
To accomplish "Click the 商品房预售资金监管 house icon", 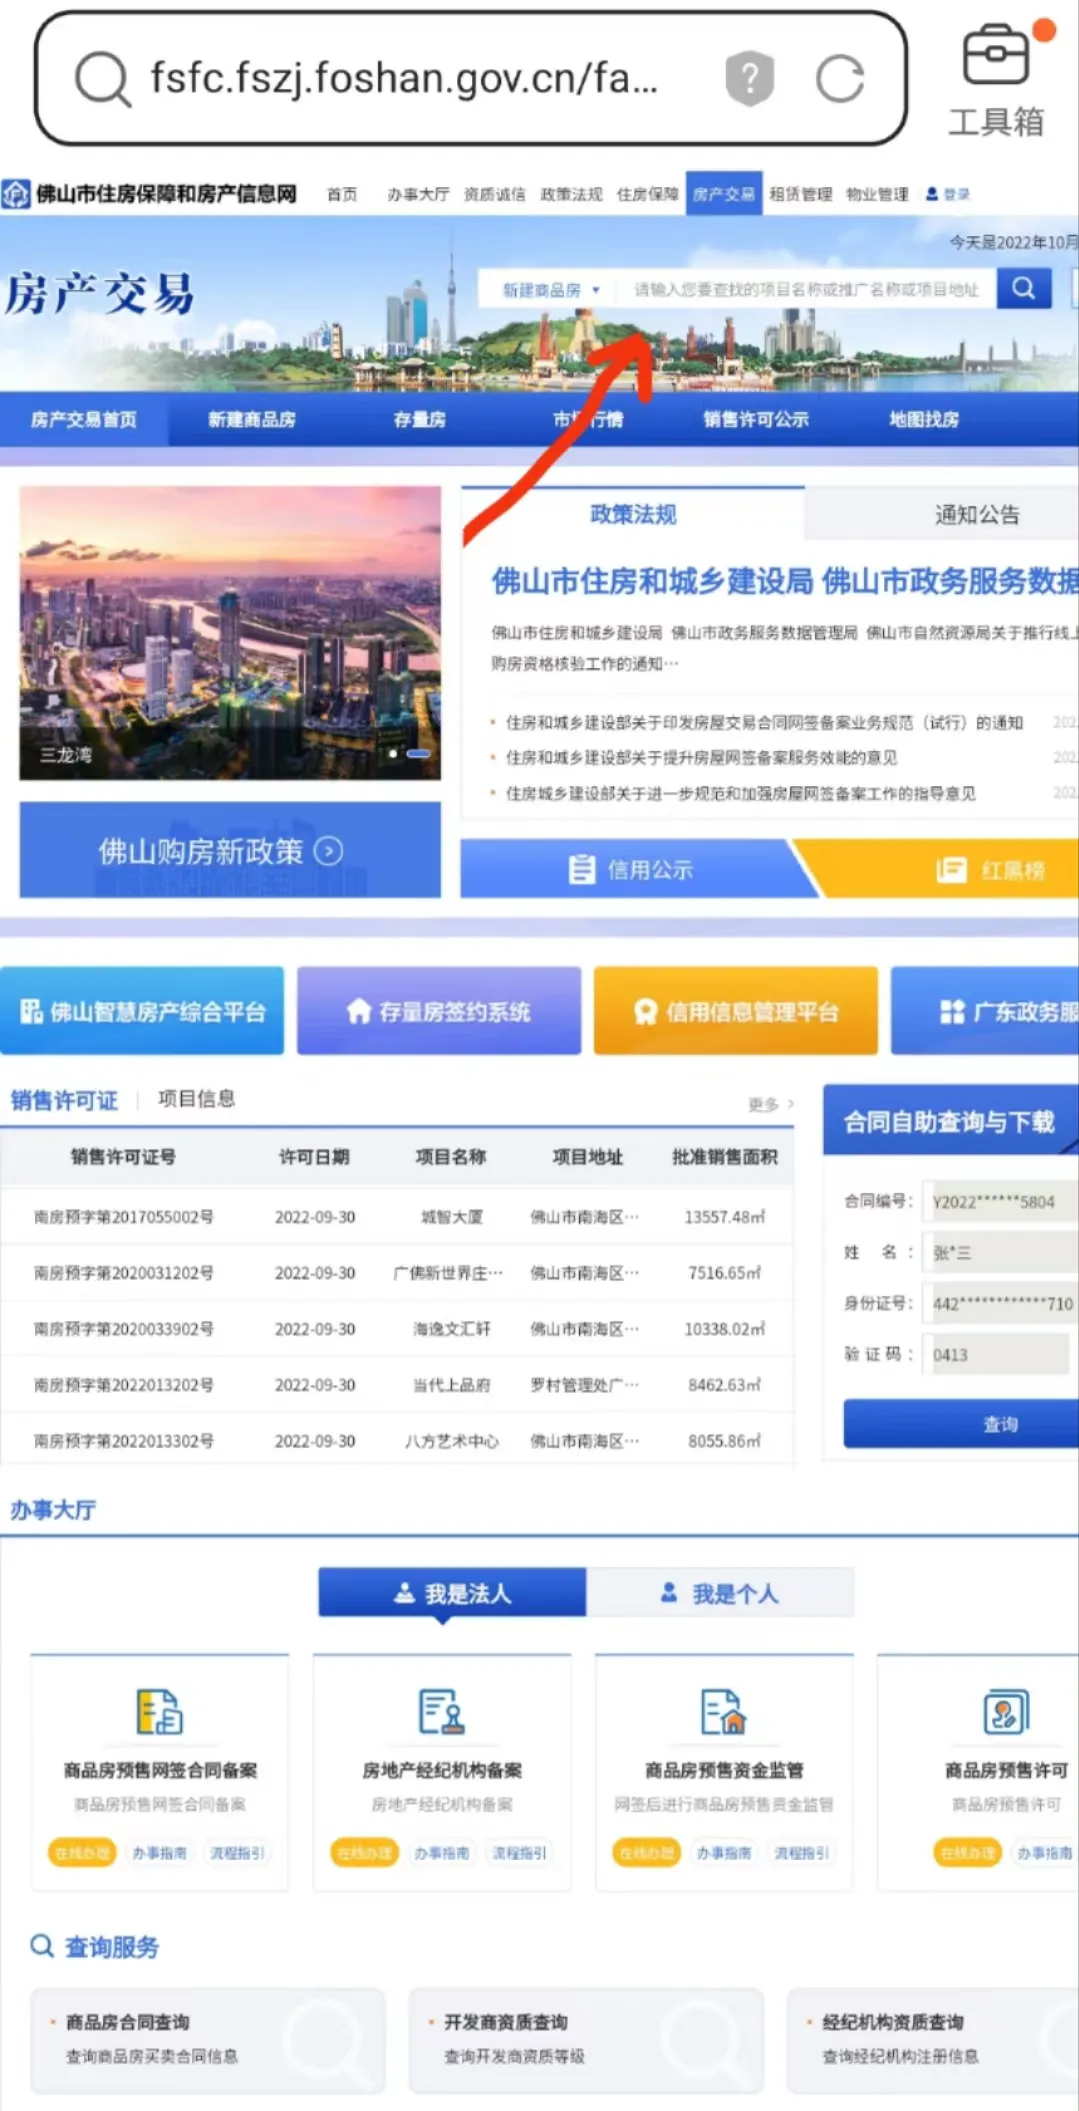I will tap(723, 1711).
